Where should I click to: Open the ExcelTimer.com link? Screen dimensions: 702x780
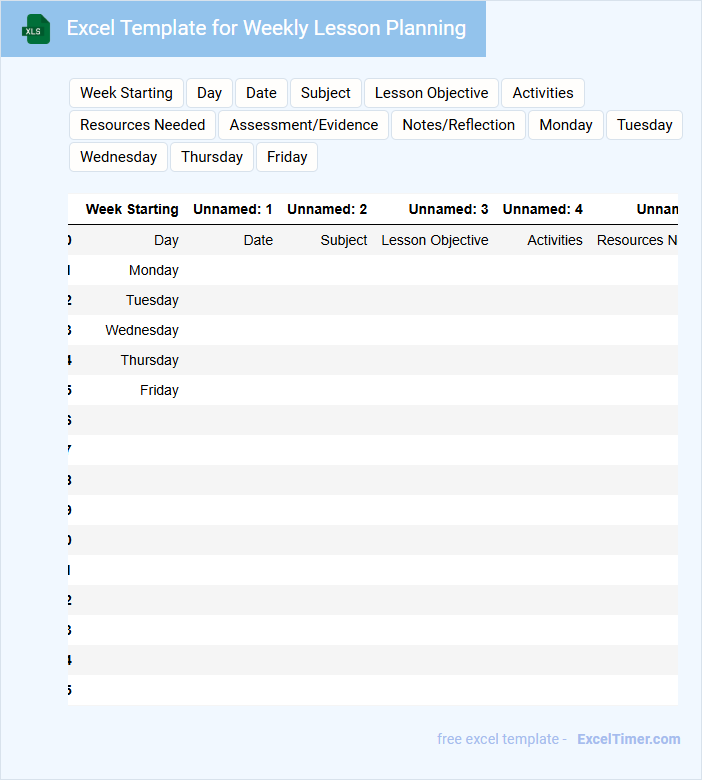pyautogui.click(x=628, y=739)
